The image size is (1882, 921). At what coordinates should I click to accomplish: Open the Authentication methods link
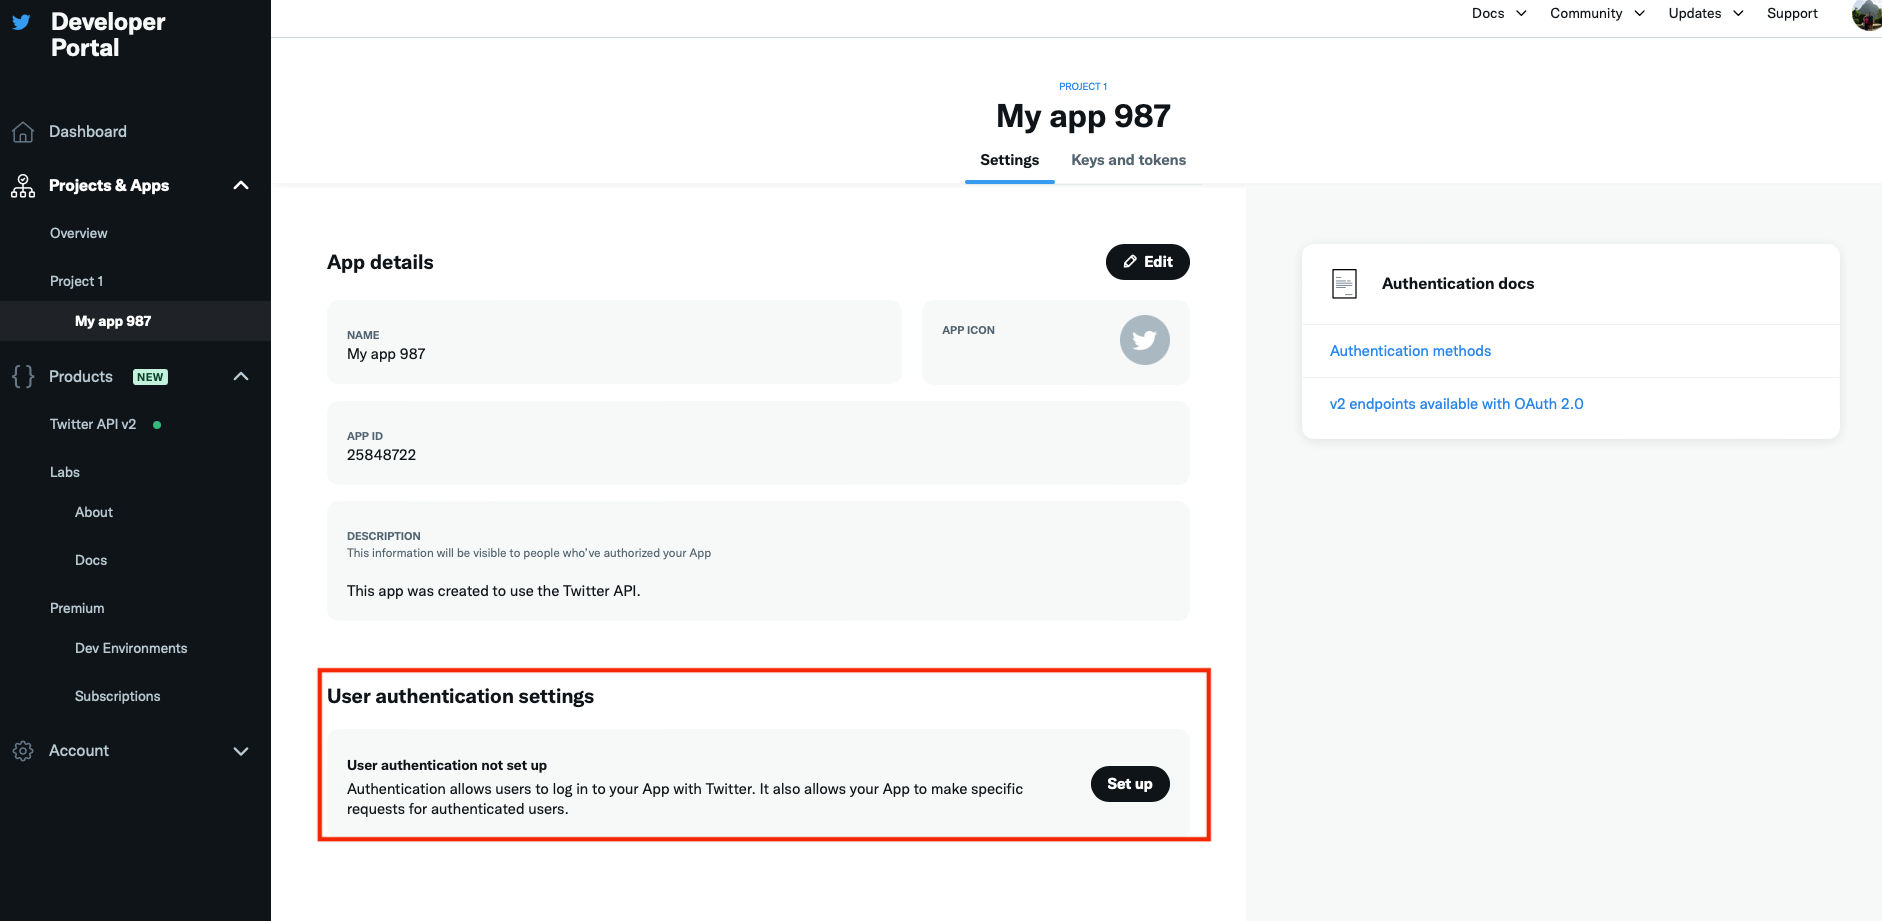[x=1410, y=351]
